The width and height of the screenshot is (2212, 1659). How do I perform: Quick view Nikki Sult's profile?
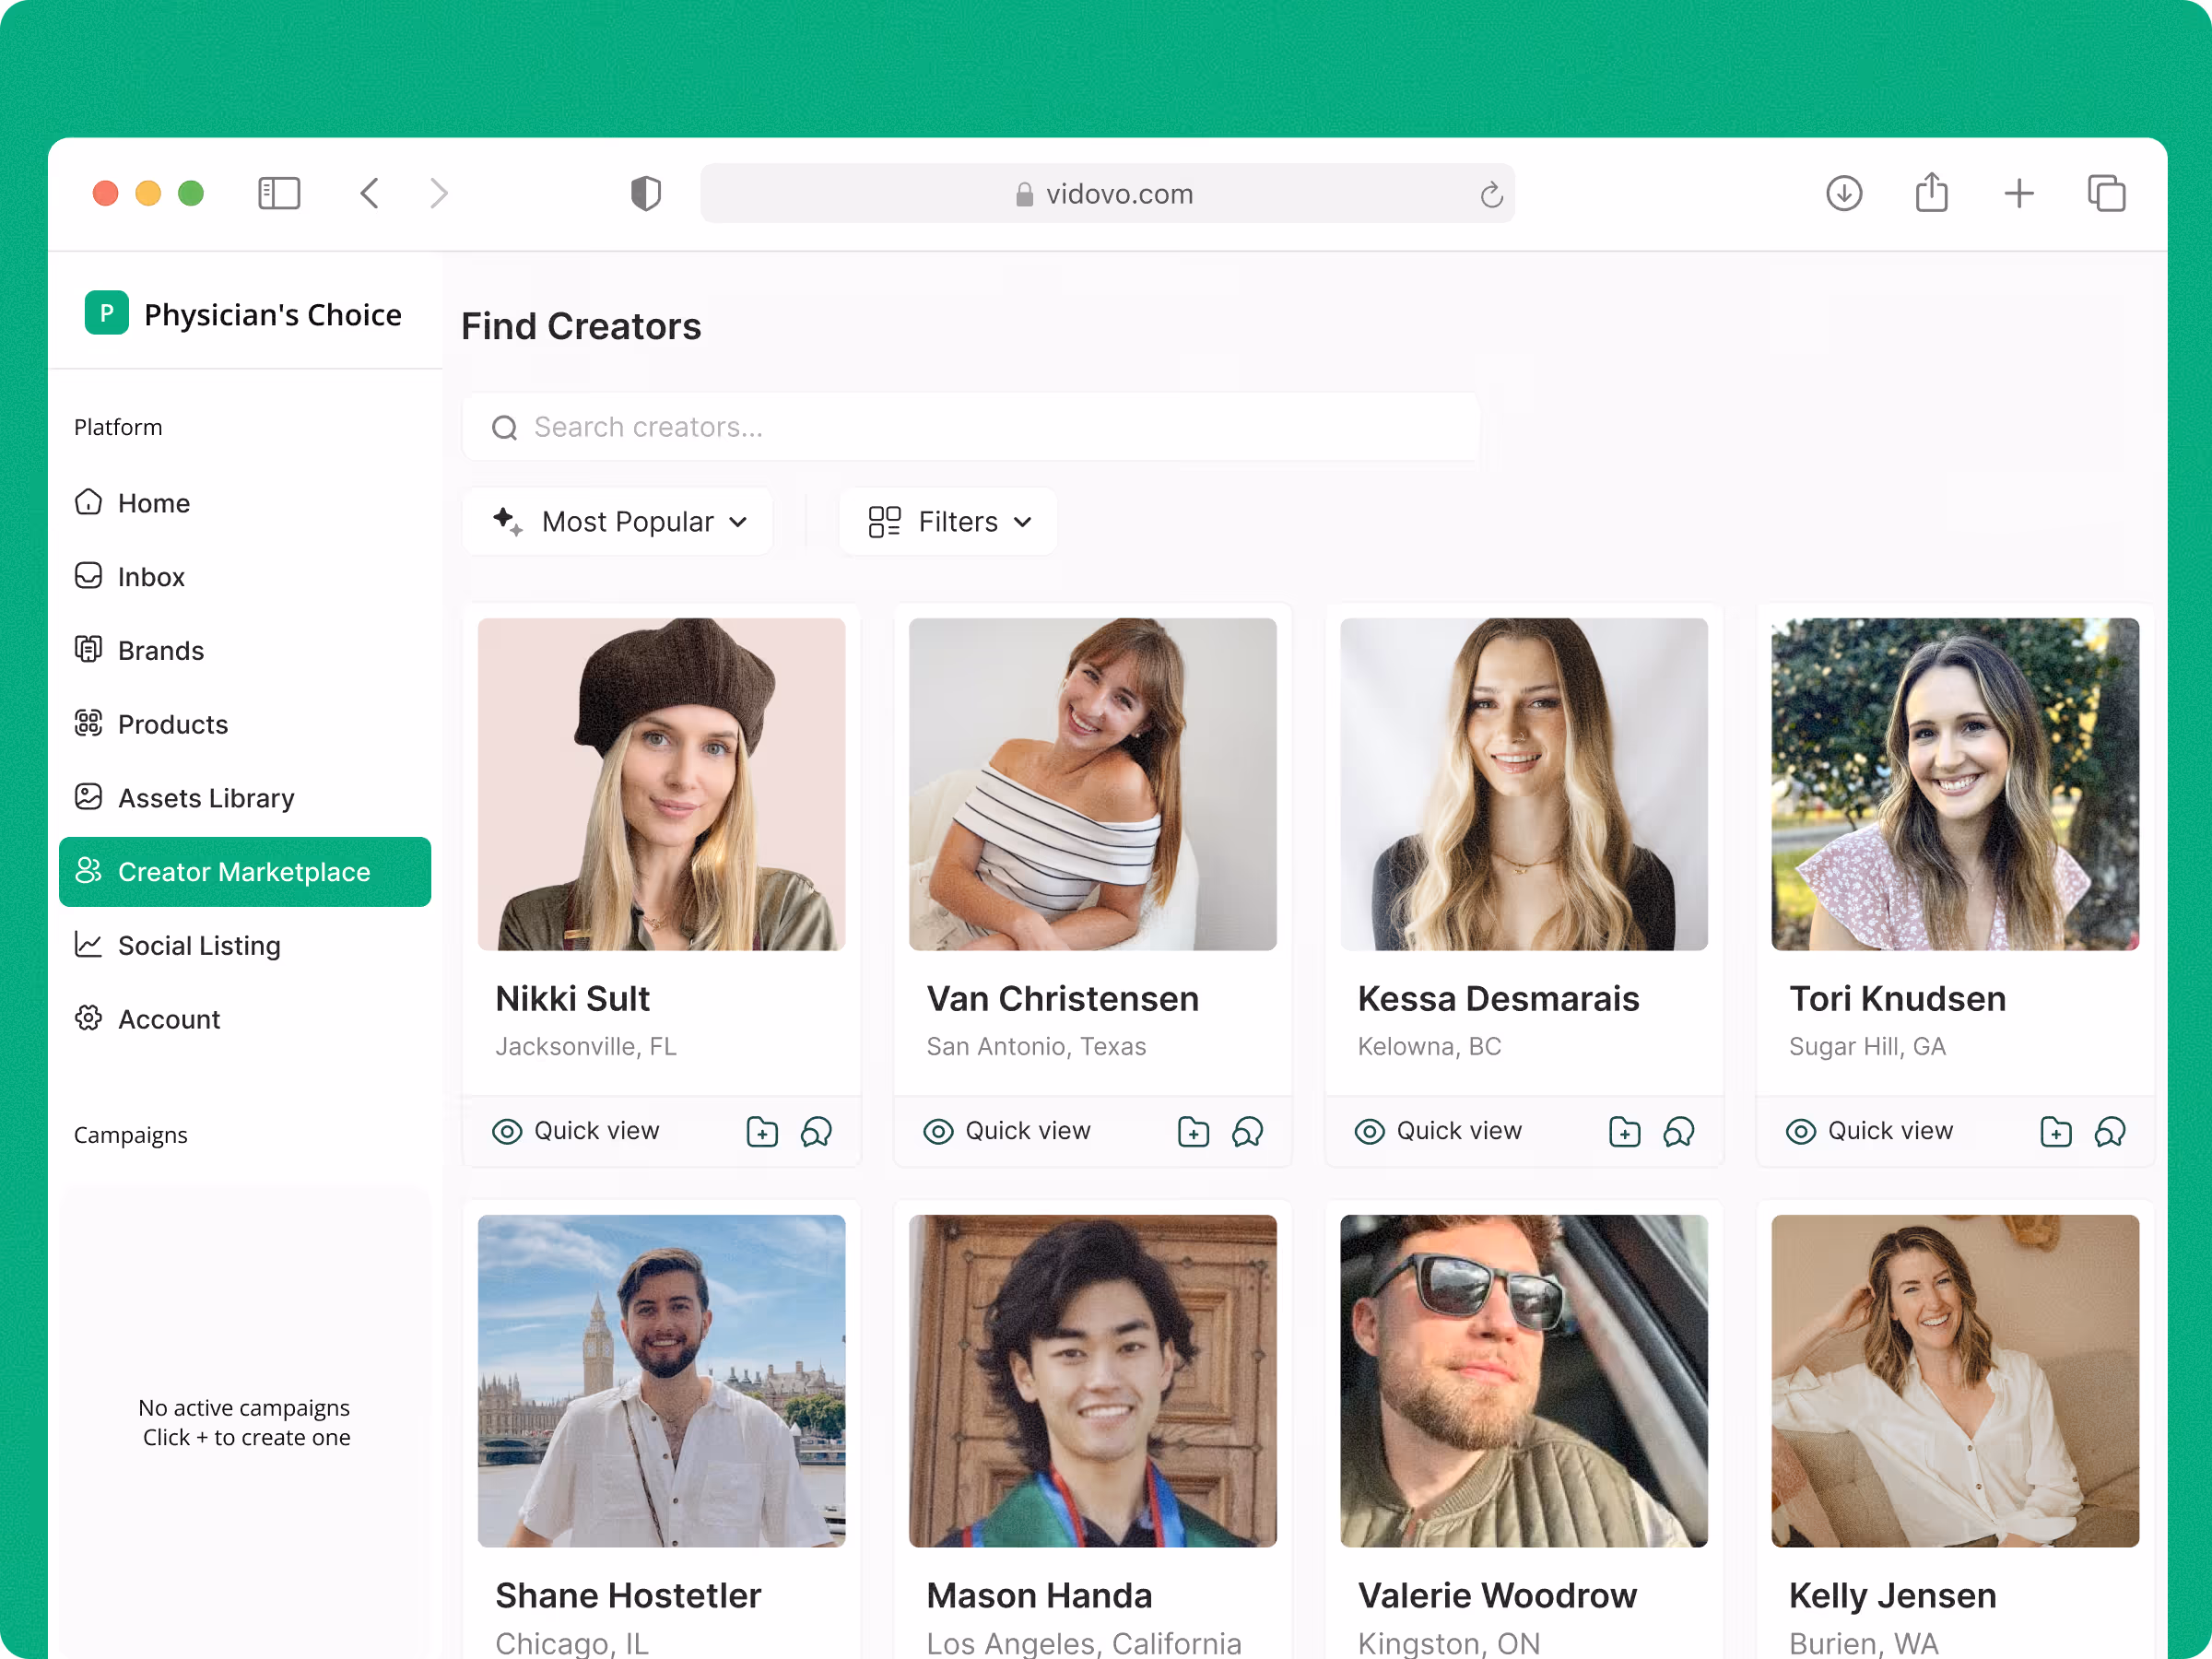coord(576,1131)
